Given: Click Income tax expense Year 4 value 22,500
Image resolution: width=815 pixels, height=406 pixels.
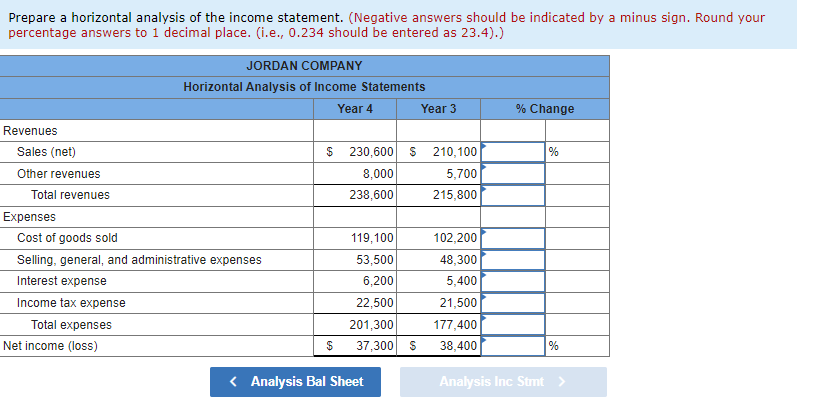Looking at the screenshot, I should click(375, 303).
